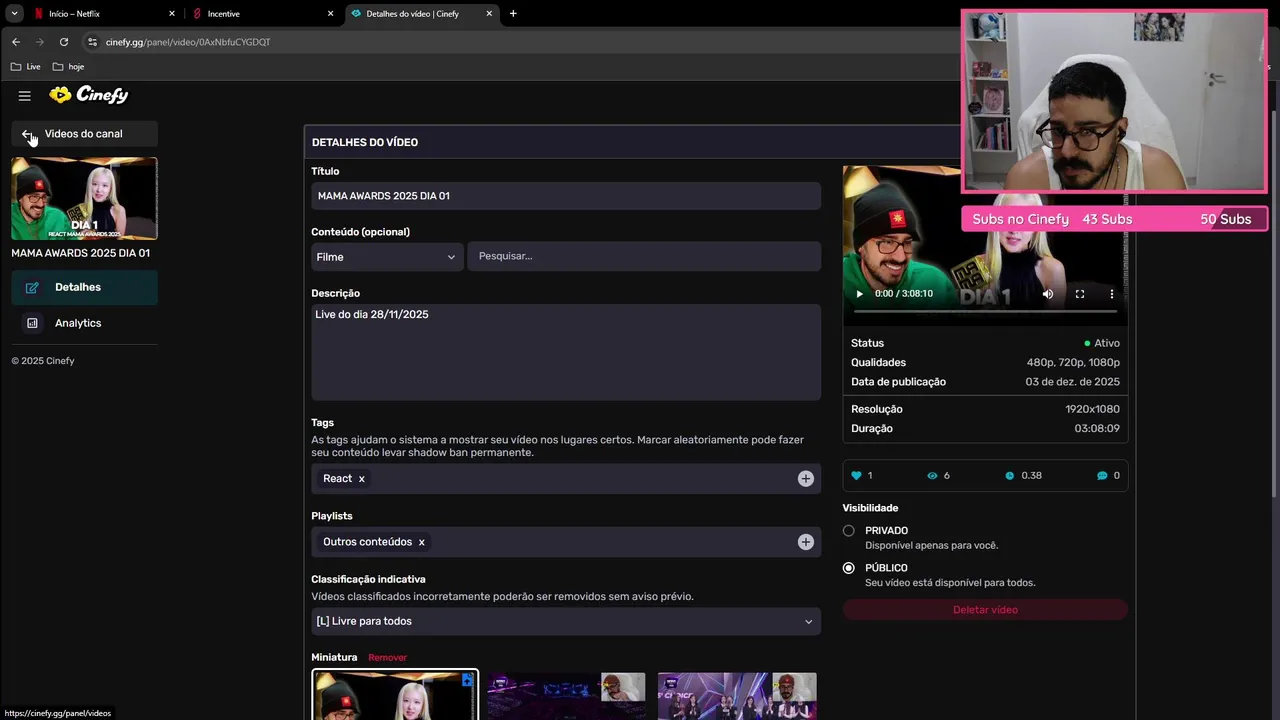Close the Início – Netflix tab
The image size is (1280, 720).
click(172, 14)
